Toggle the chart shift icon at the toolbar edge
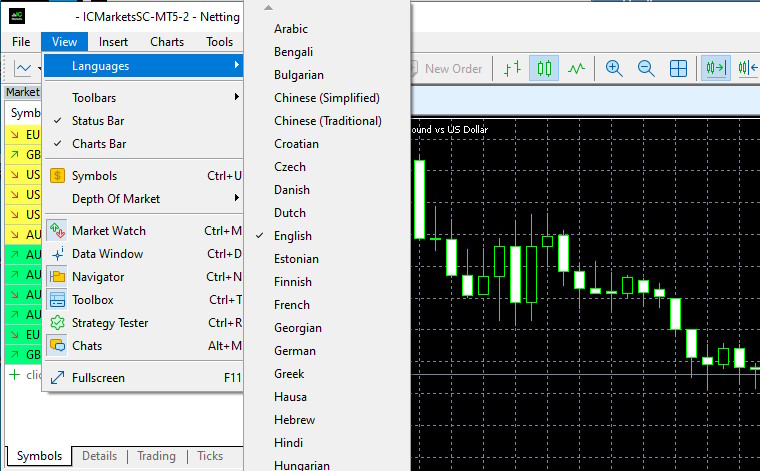760x471 pixels. click(748, 68)
